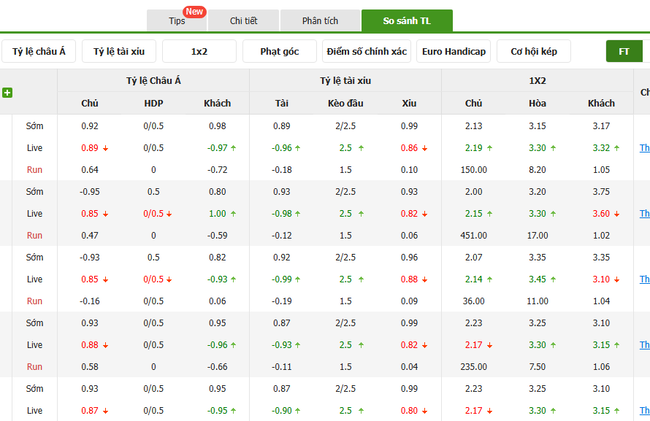Select the Tỷ lệ tài xỉu filter
The height and width of the screenshot is (421, 650).
click(119, 51)
